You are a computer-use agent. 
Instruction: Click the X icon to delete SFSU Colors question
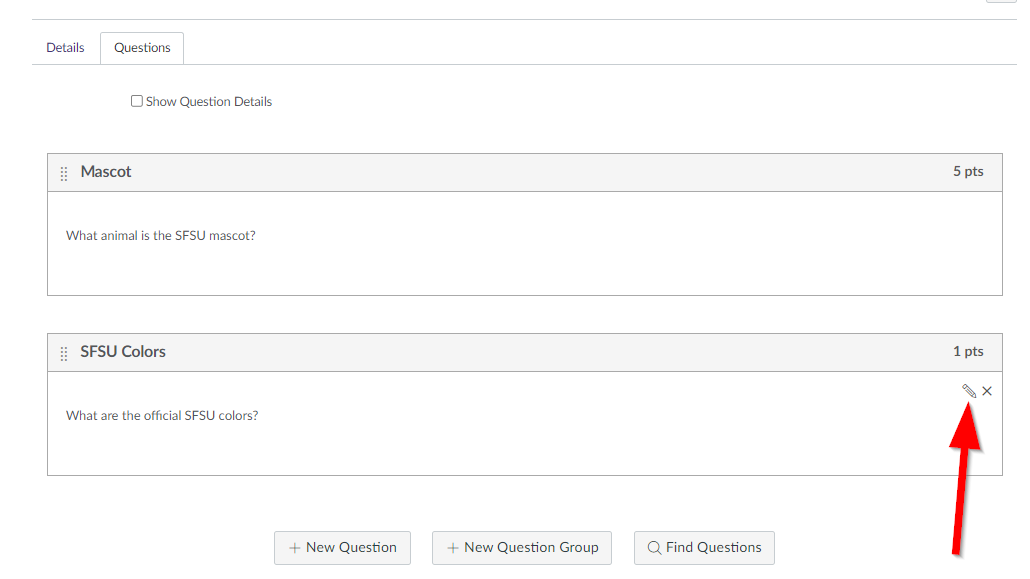[987, 391]
